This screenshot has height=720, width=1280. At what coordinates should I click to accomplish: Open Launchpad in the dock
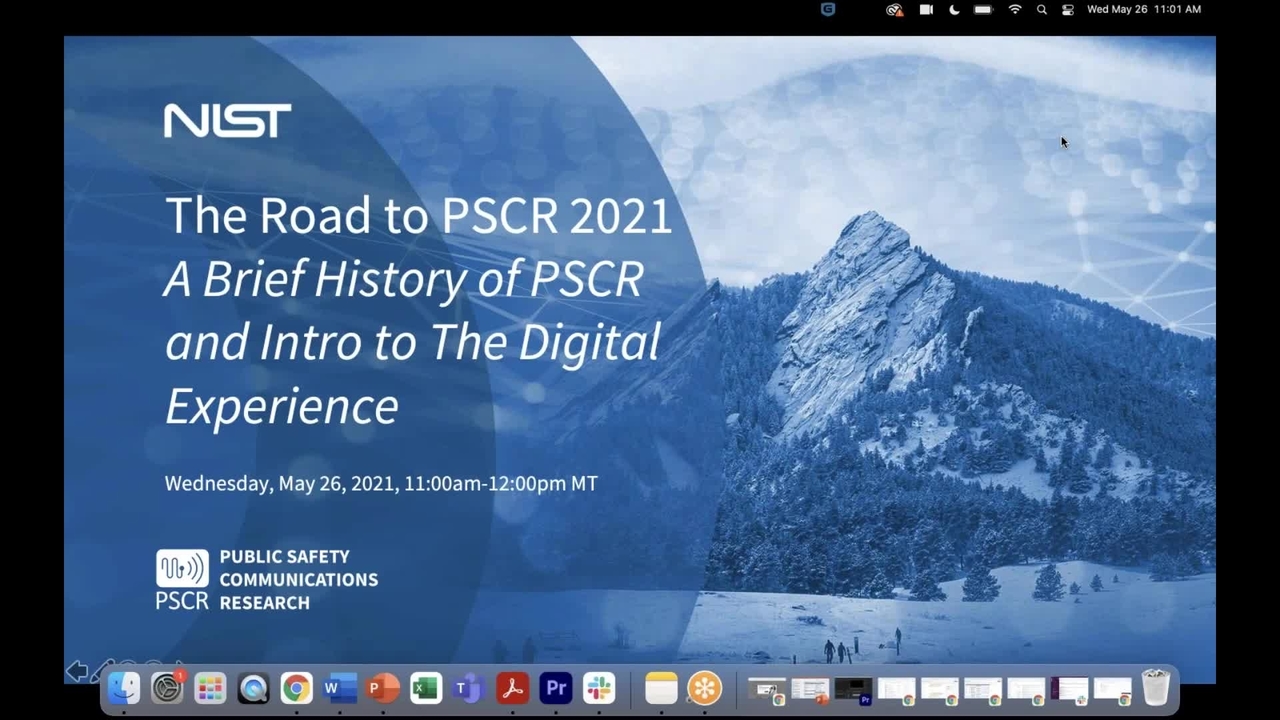point(210,688)
